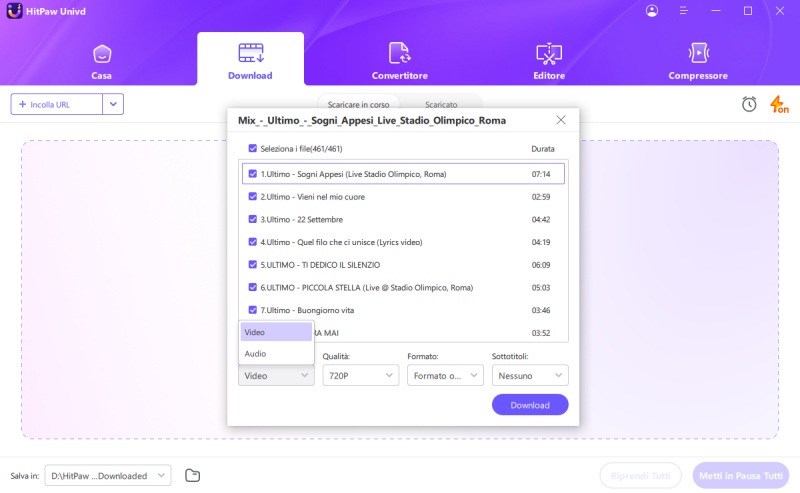Uncheck 5.ULTIMO - TI DEDICO IL SILENZIO checkbox
The height and width of the screenshot is (493, 800).
pos(253,264)
